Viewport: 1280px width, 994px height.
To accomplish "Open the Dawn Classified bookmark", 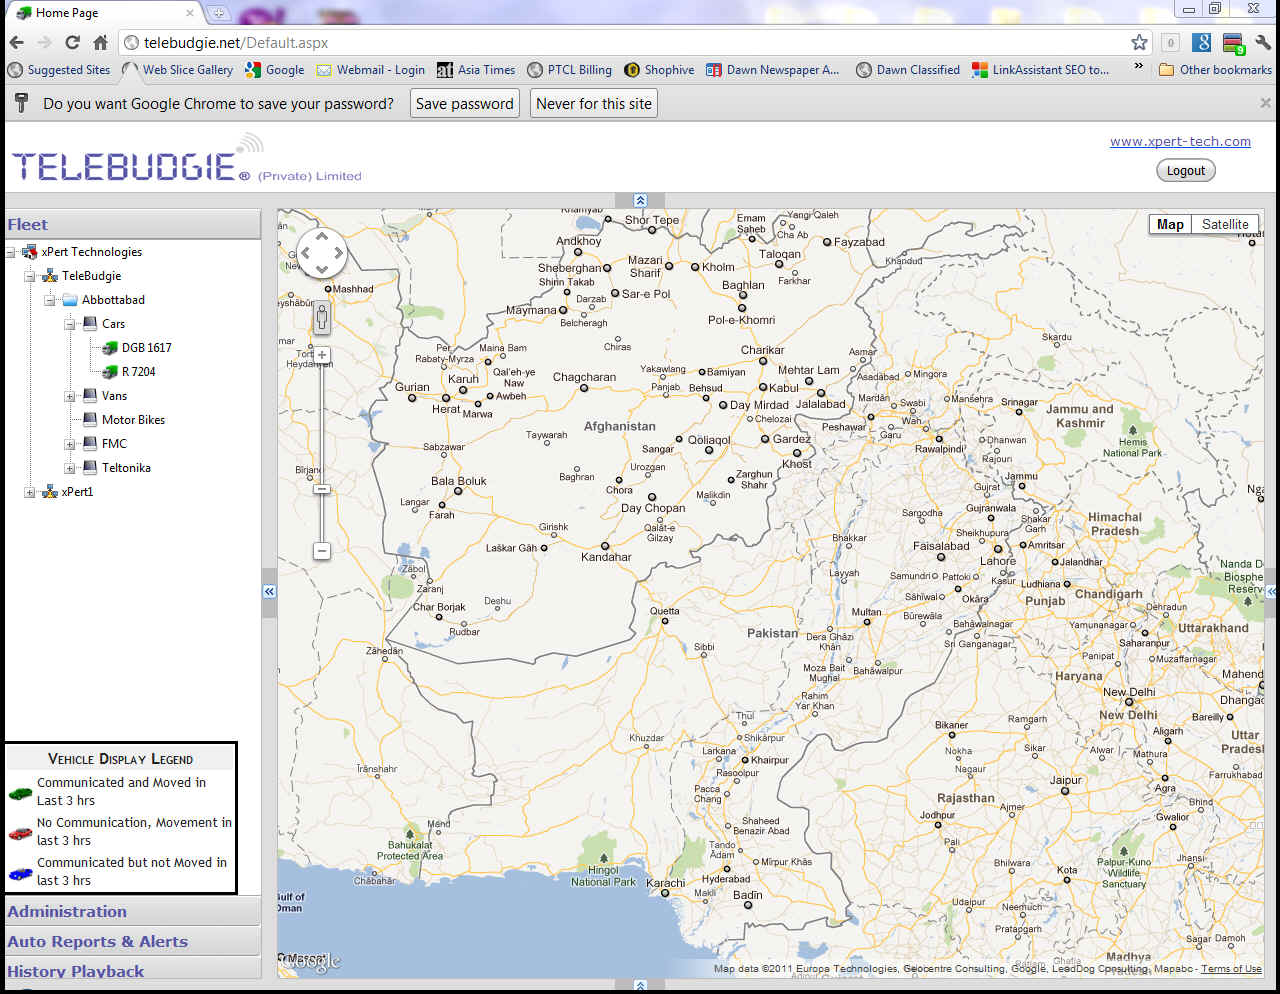I will (908, 70).
